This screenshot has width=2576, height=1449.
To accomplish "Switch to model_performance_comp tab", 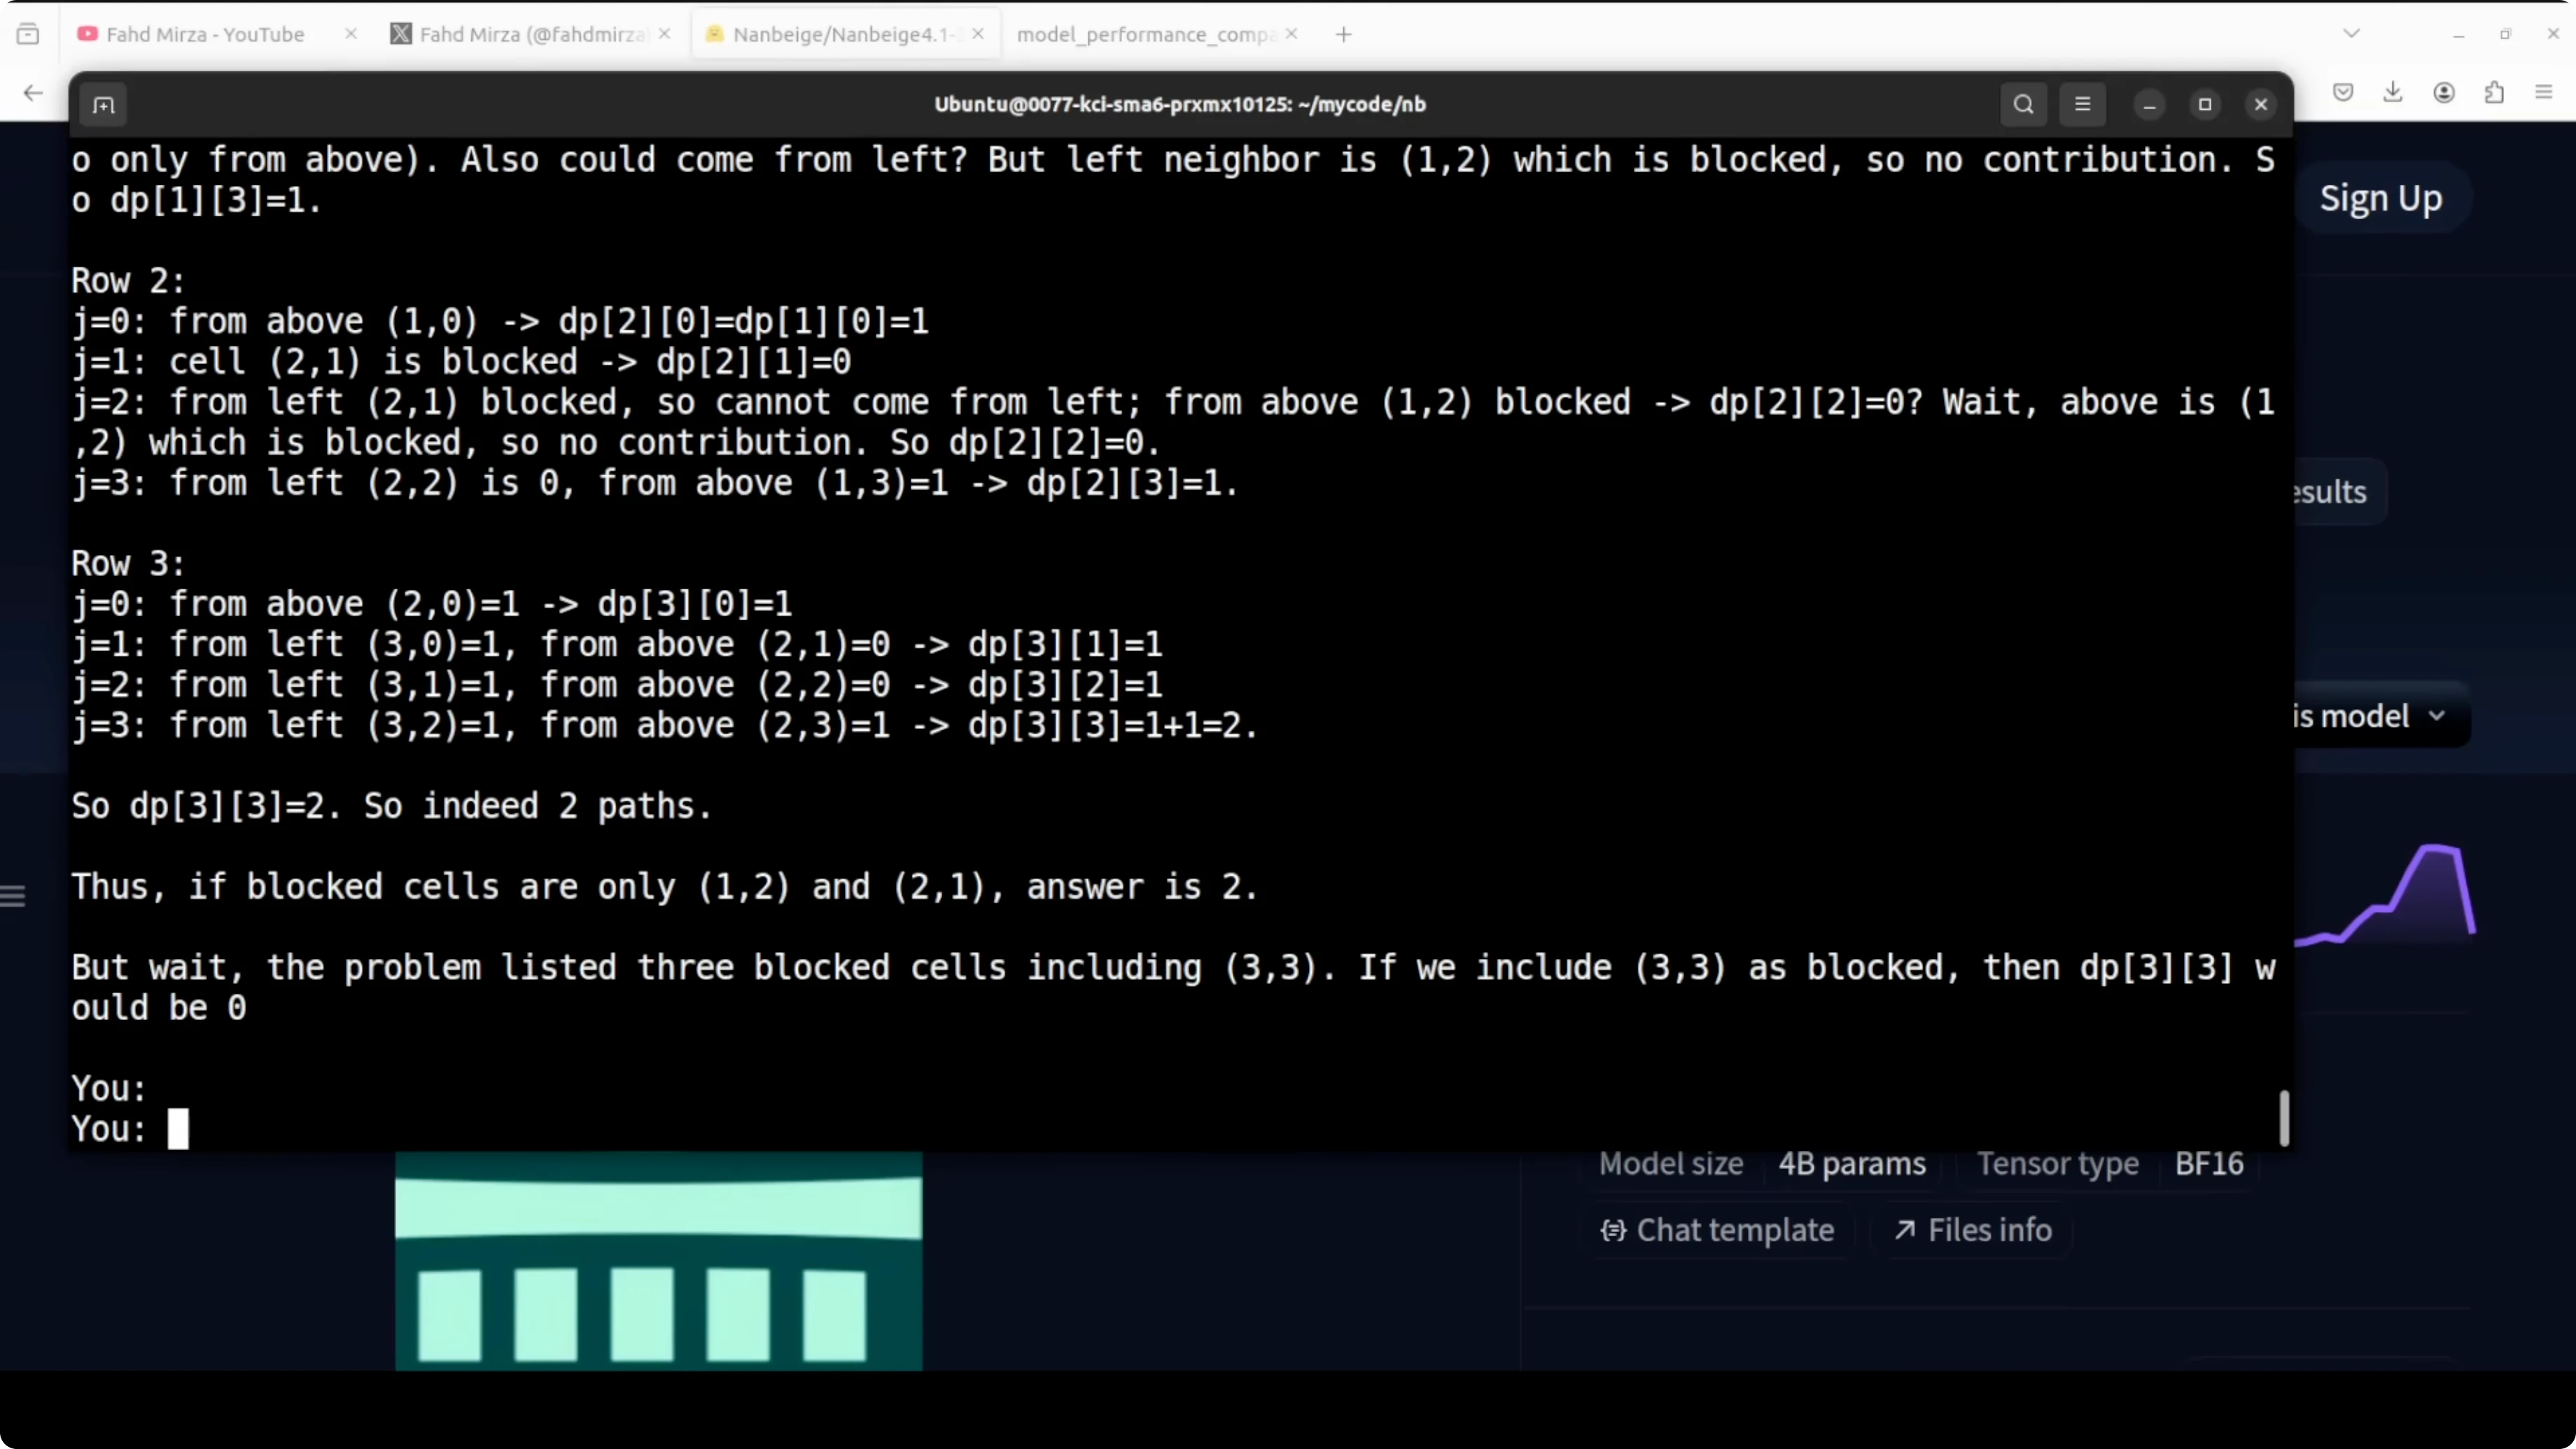I will tap(1145, 34).
